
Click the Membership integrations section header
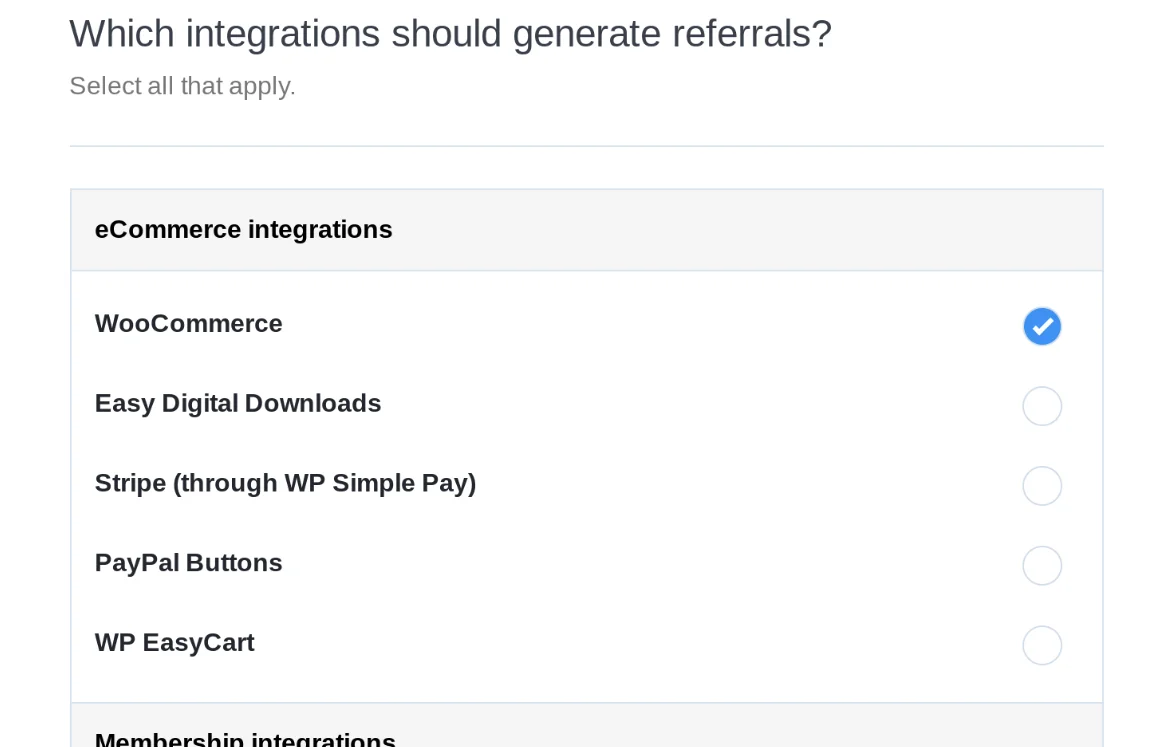pyautogui.click(x=587, y=725)
